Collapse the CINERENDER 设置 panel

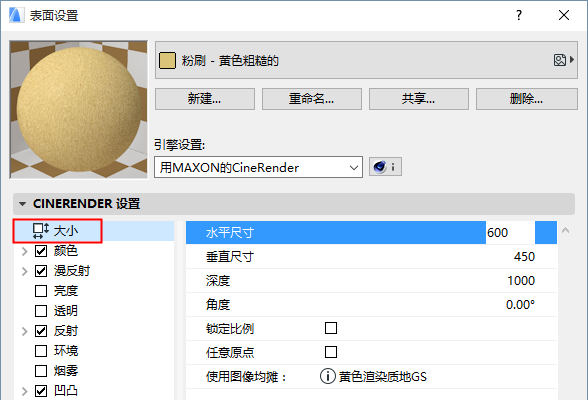(x=22, y=204)
